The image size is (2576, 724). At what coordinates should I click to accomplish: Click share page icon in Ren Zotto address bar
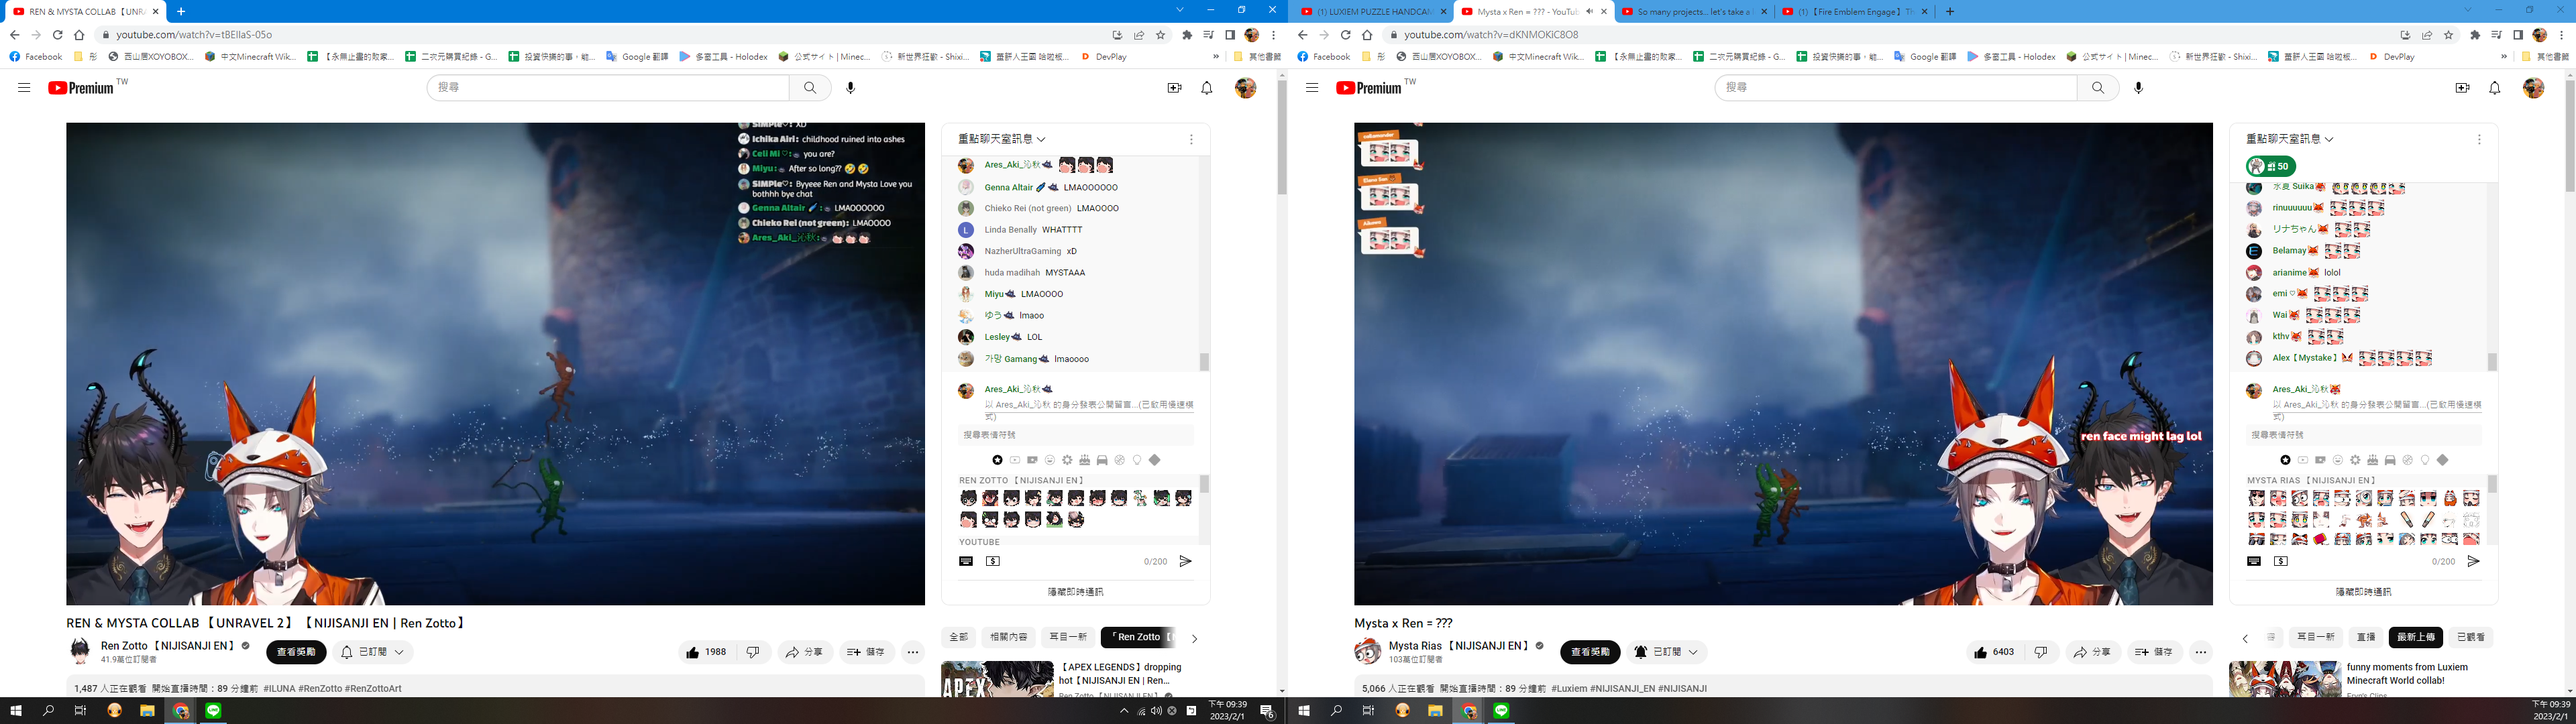[x=1139, y=35]
